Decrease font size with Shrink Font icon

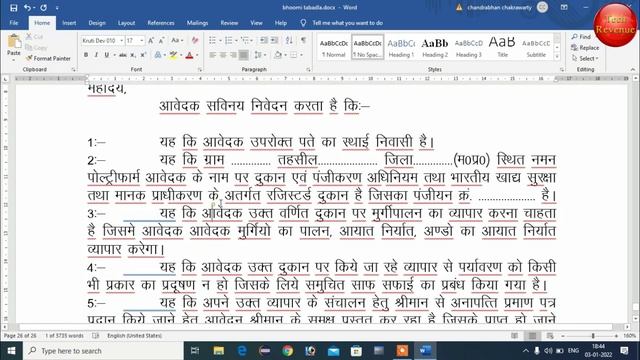[162, 40]
